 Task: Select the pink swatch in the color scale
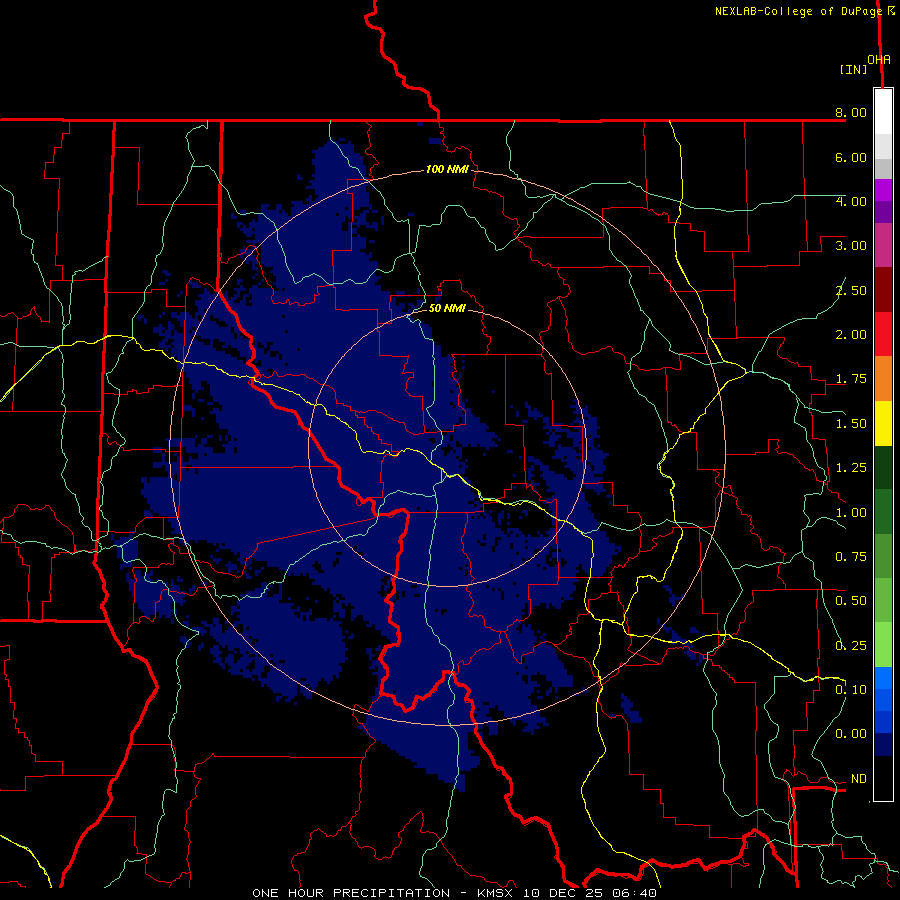click(x=883, y=246)
